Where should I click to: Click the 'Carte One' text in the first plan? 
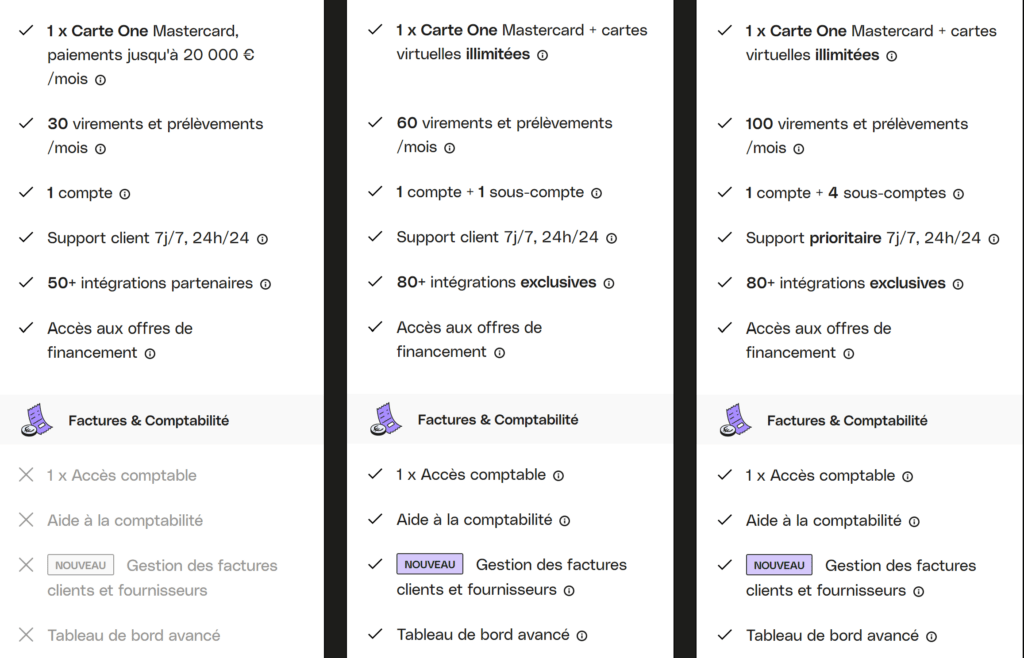pos(110,31)
